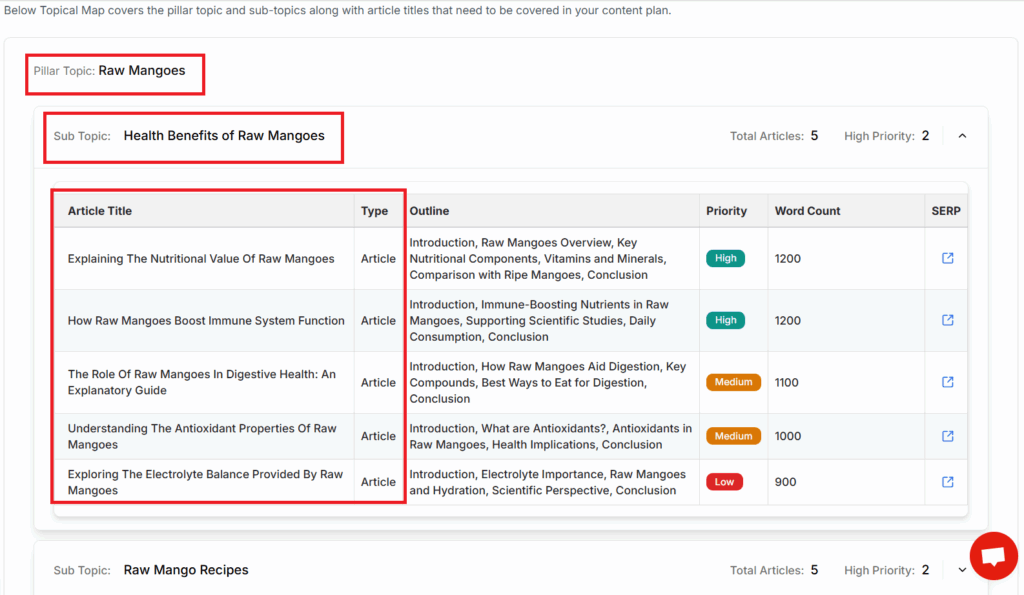This screenshot has height=595, width=1024.
Task: Open SERP link for Immune System article
Action: (x=947, y=320)
